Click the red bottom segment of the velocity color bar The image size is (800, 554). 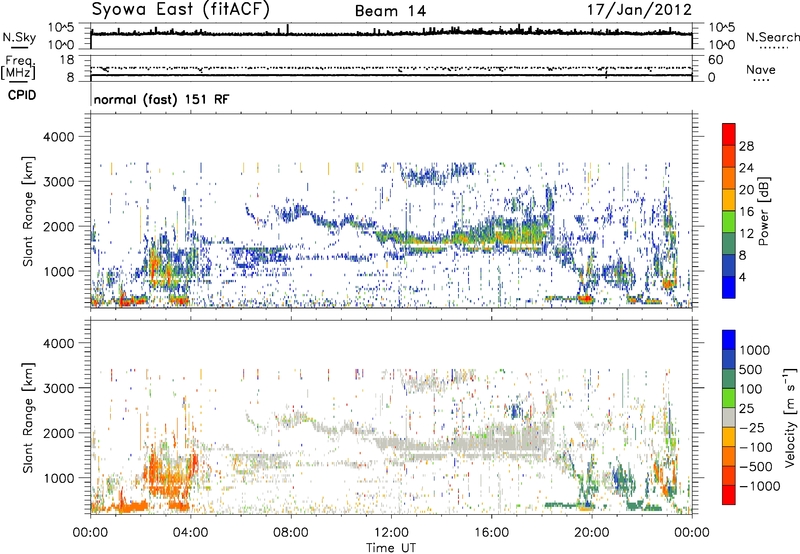729,495
